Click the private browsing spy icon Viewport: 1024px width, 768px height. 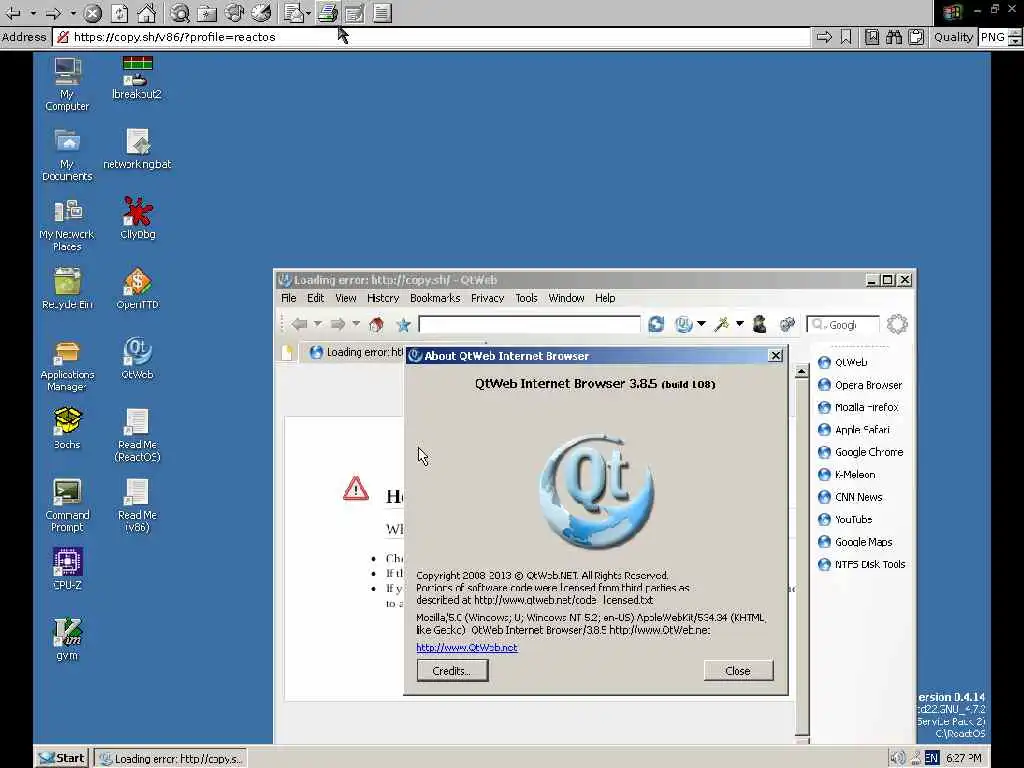pyautogui.click(x=760, y=324)
